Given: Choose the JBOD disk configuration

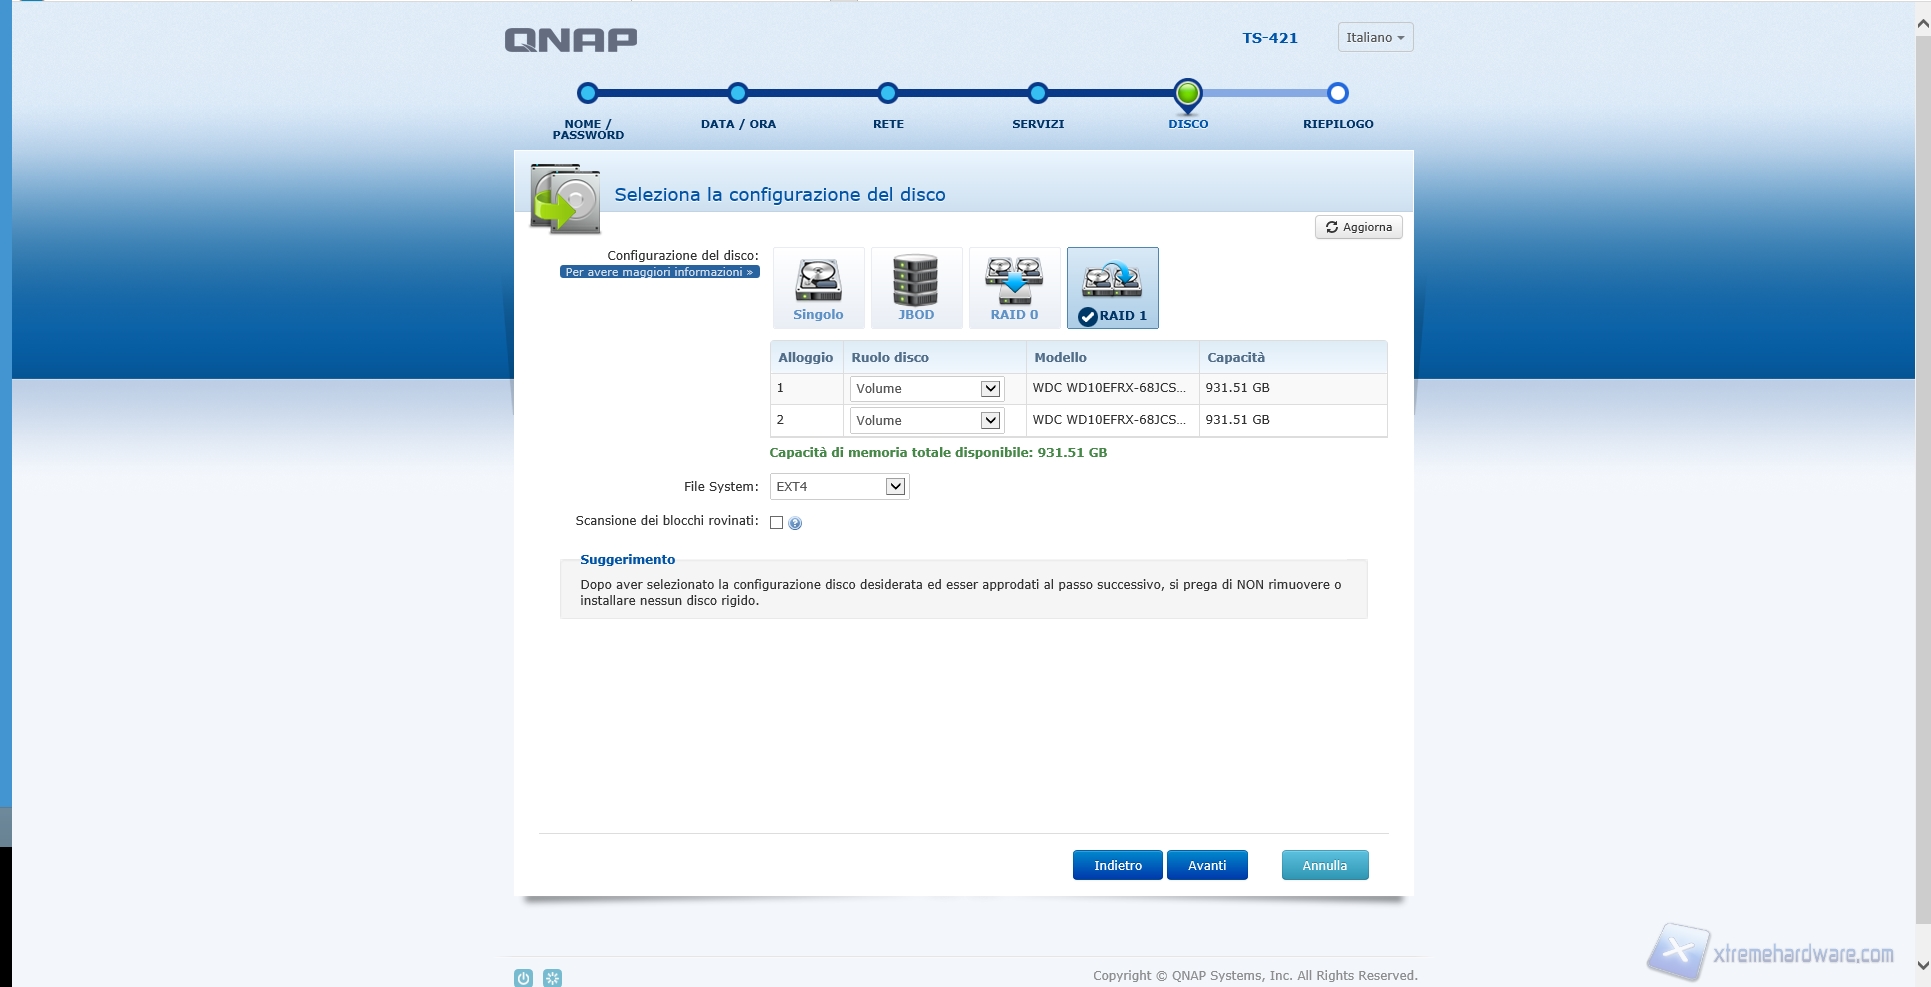Looking at the screenshot, I should [x=916, y=288].
